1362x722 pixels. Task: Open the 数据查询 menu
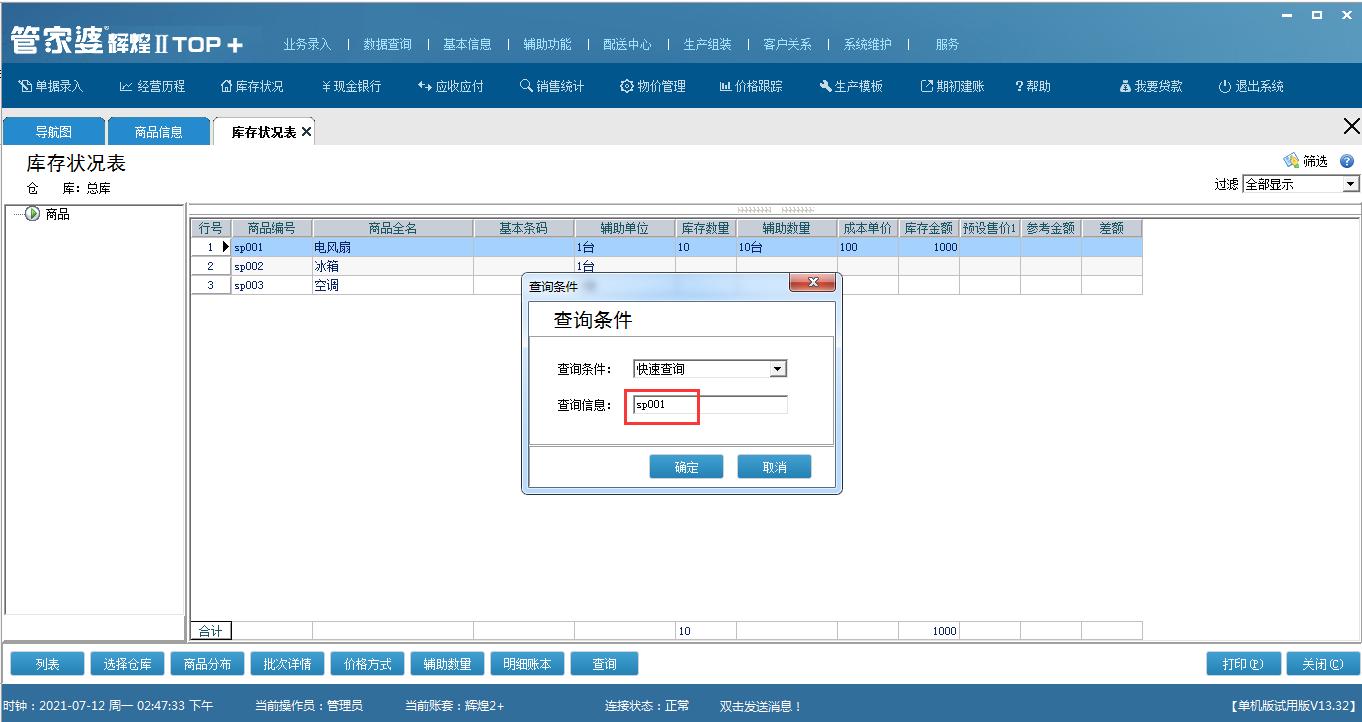click(388, 44)
